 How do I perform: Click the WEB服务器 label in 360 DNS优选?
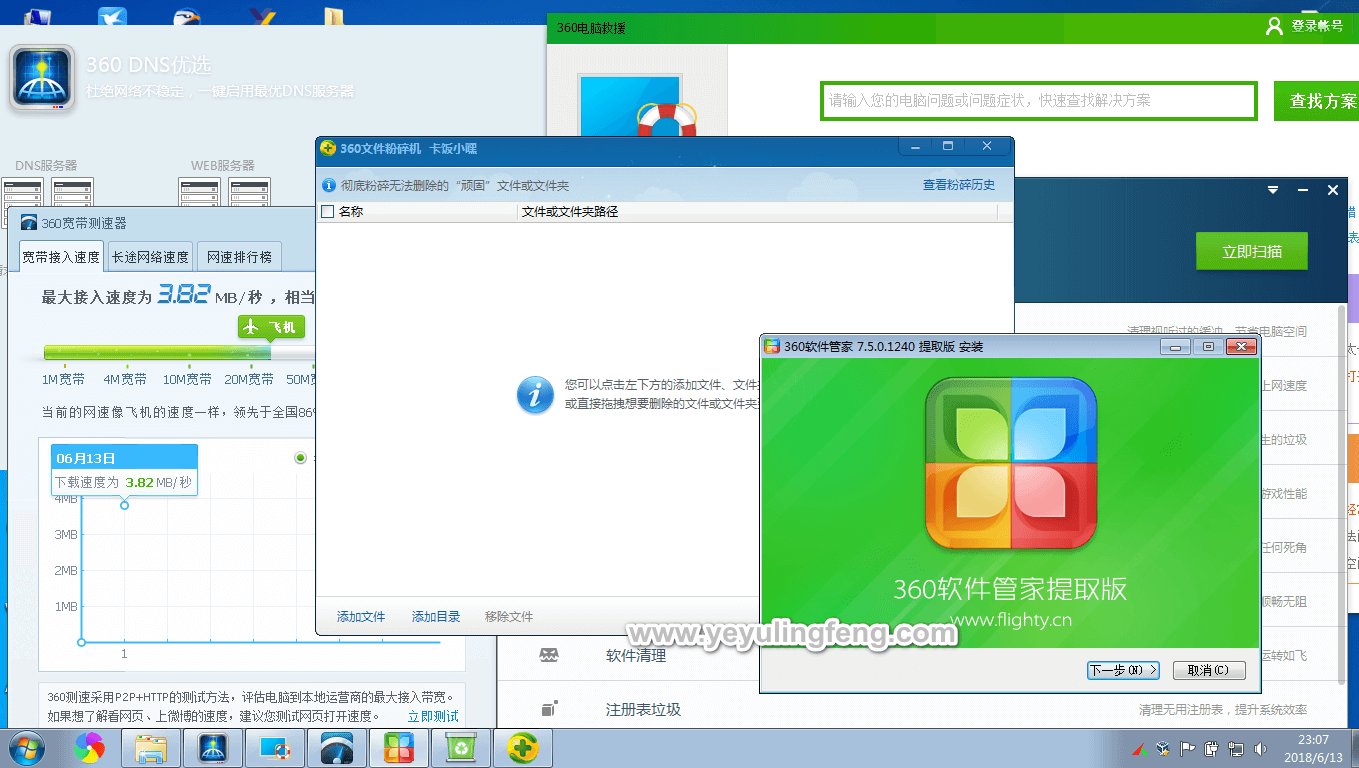(223, 165)
